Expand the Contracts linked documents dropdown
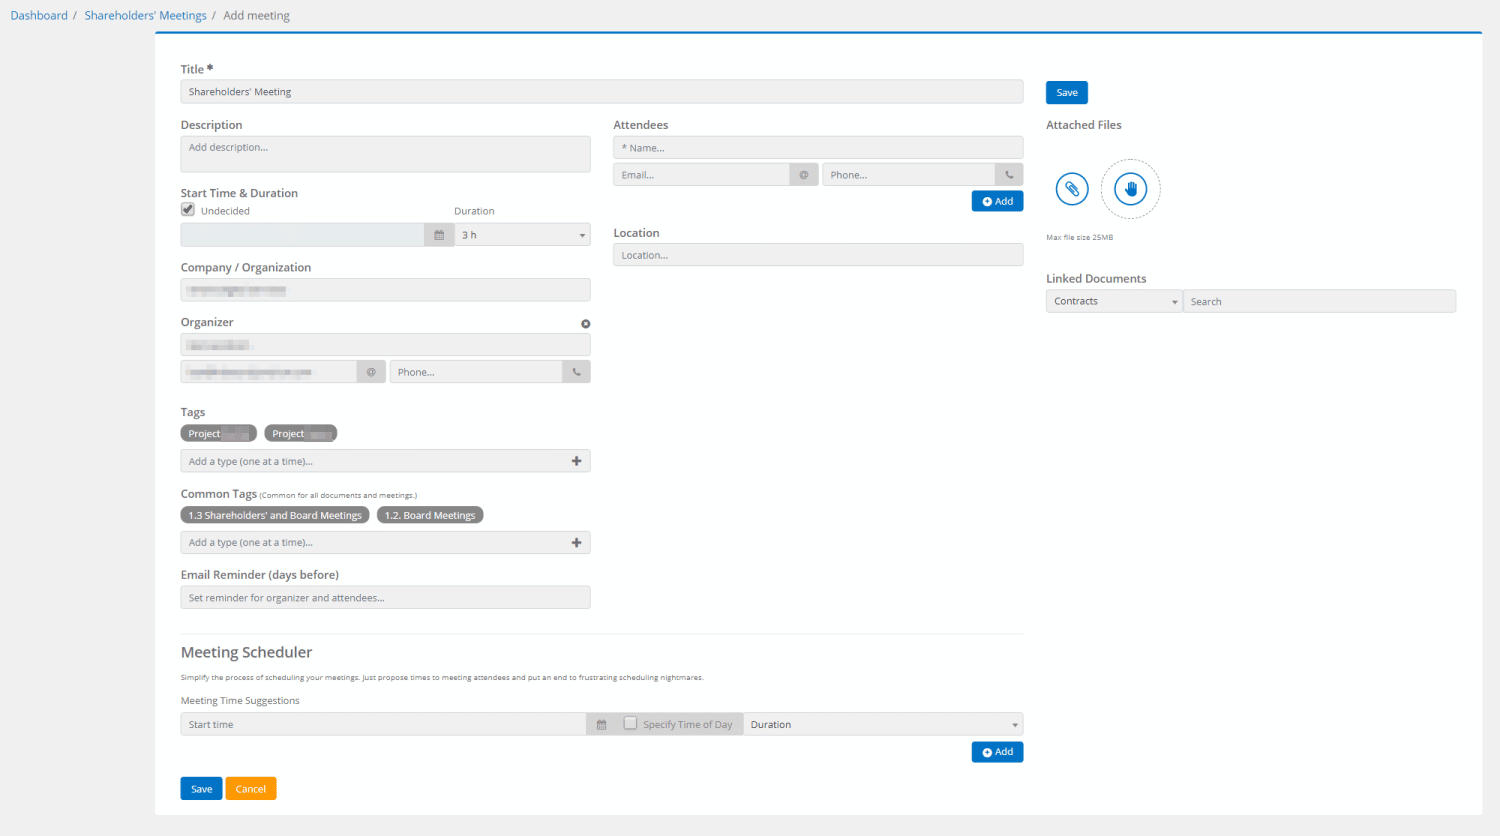This screenshot has width=1500, height=836. 1114,301
